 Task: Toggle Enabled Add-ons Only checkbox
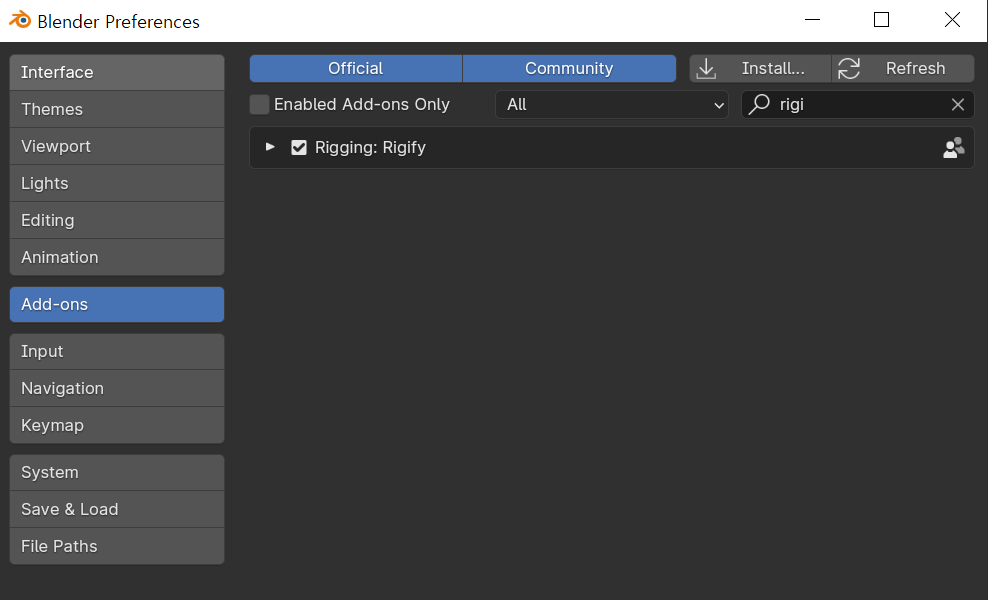click(259, 105)
